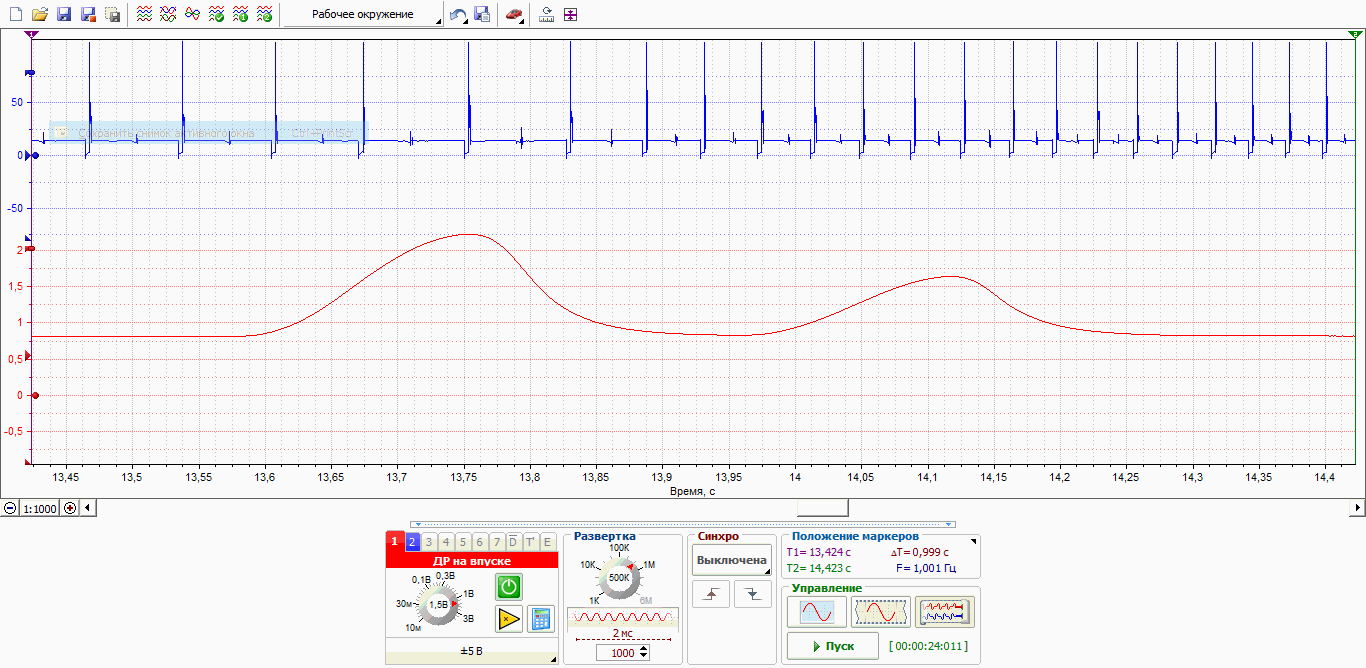Screen dimensions: 1366x668
Task: Collapse the control panel dotted bar
Action: click(683, 524)
